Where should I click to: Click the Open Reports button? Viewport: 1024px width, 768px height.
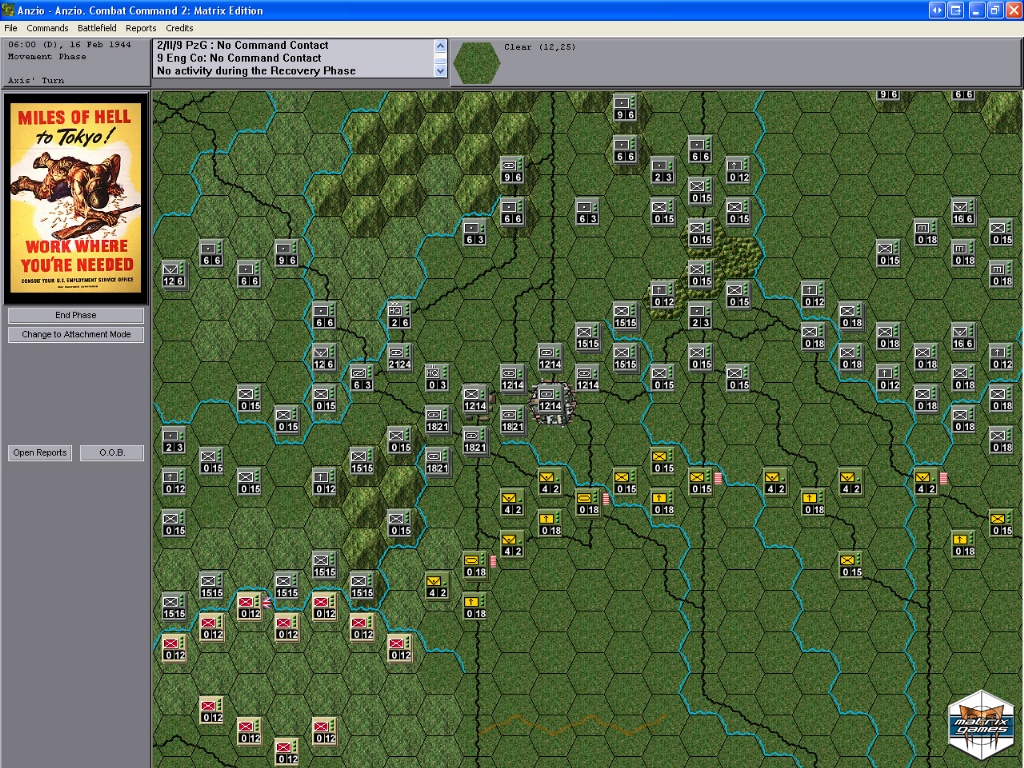click(x=40, y=453)
